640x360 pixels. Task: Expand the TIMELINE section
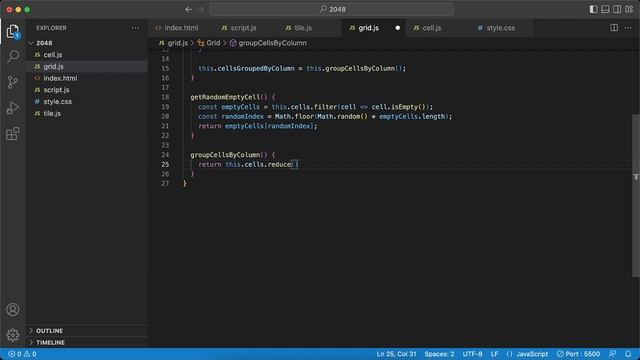(50, 342)
